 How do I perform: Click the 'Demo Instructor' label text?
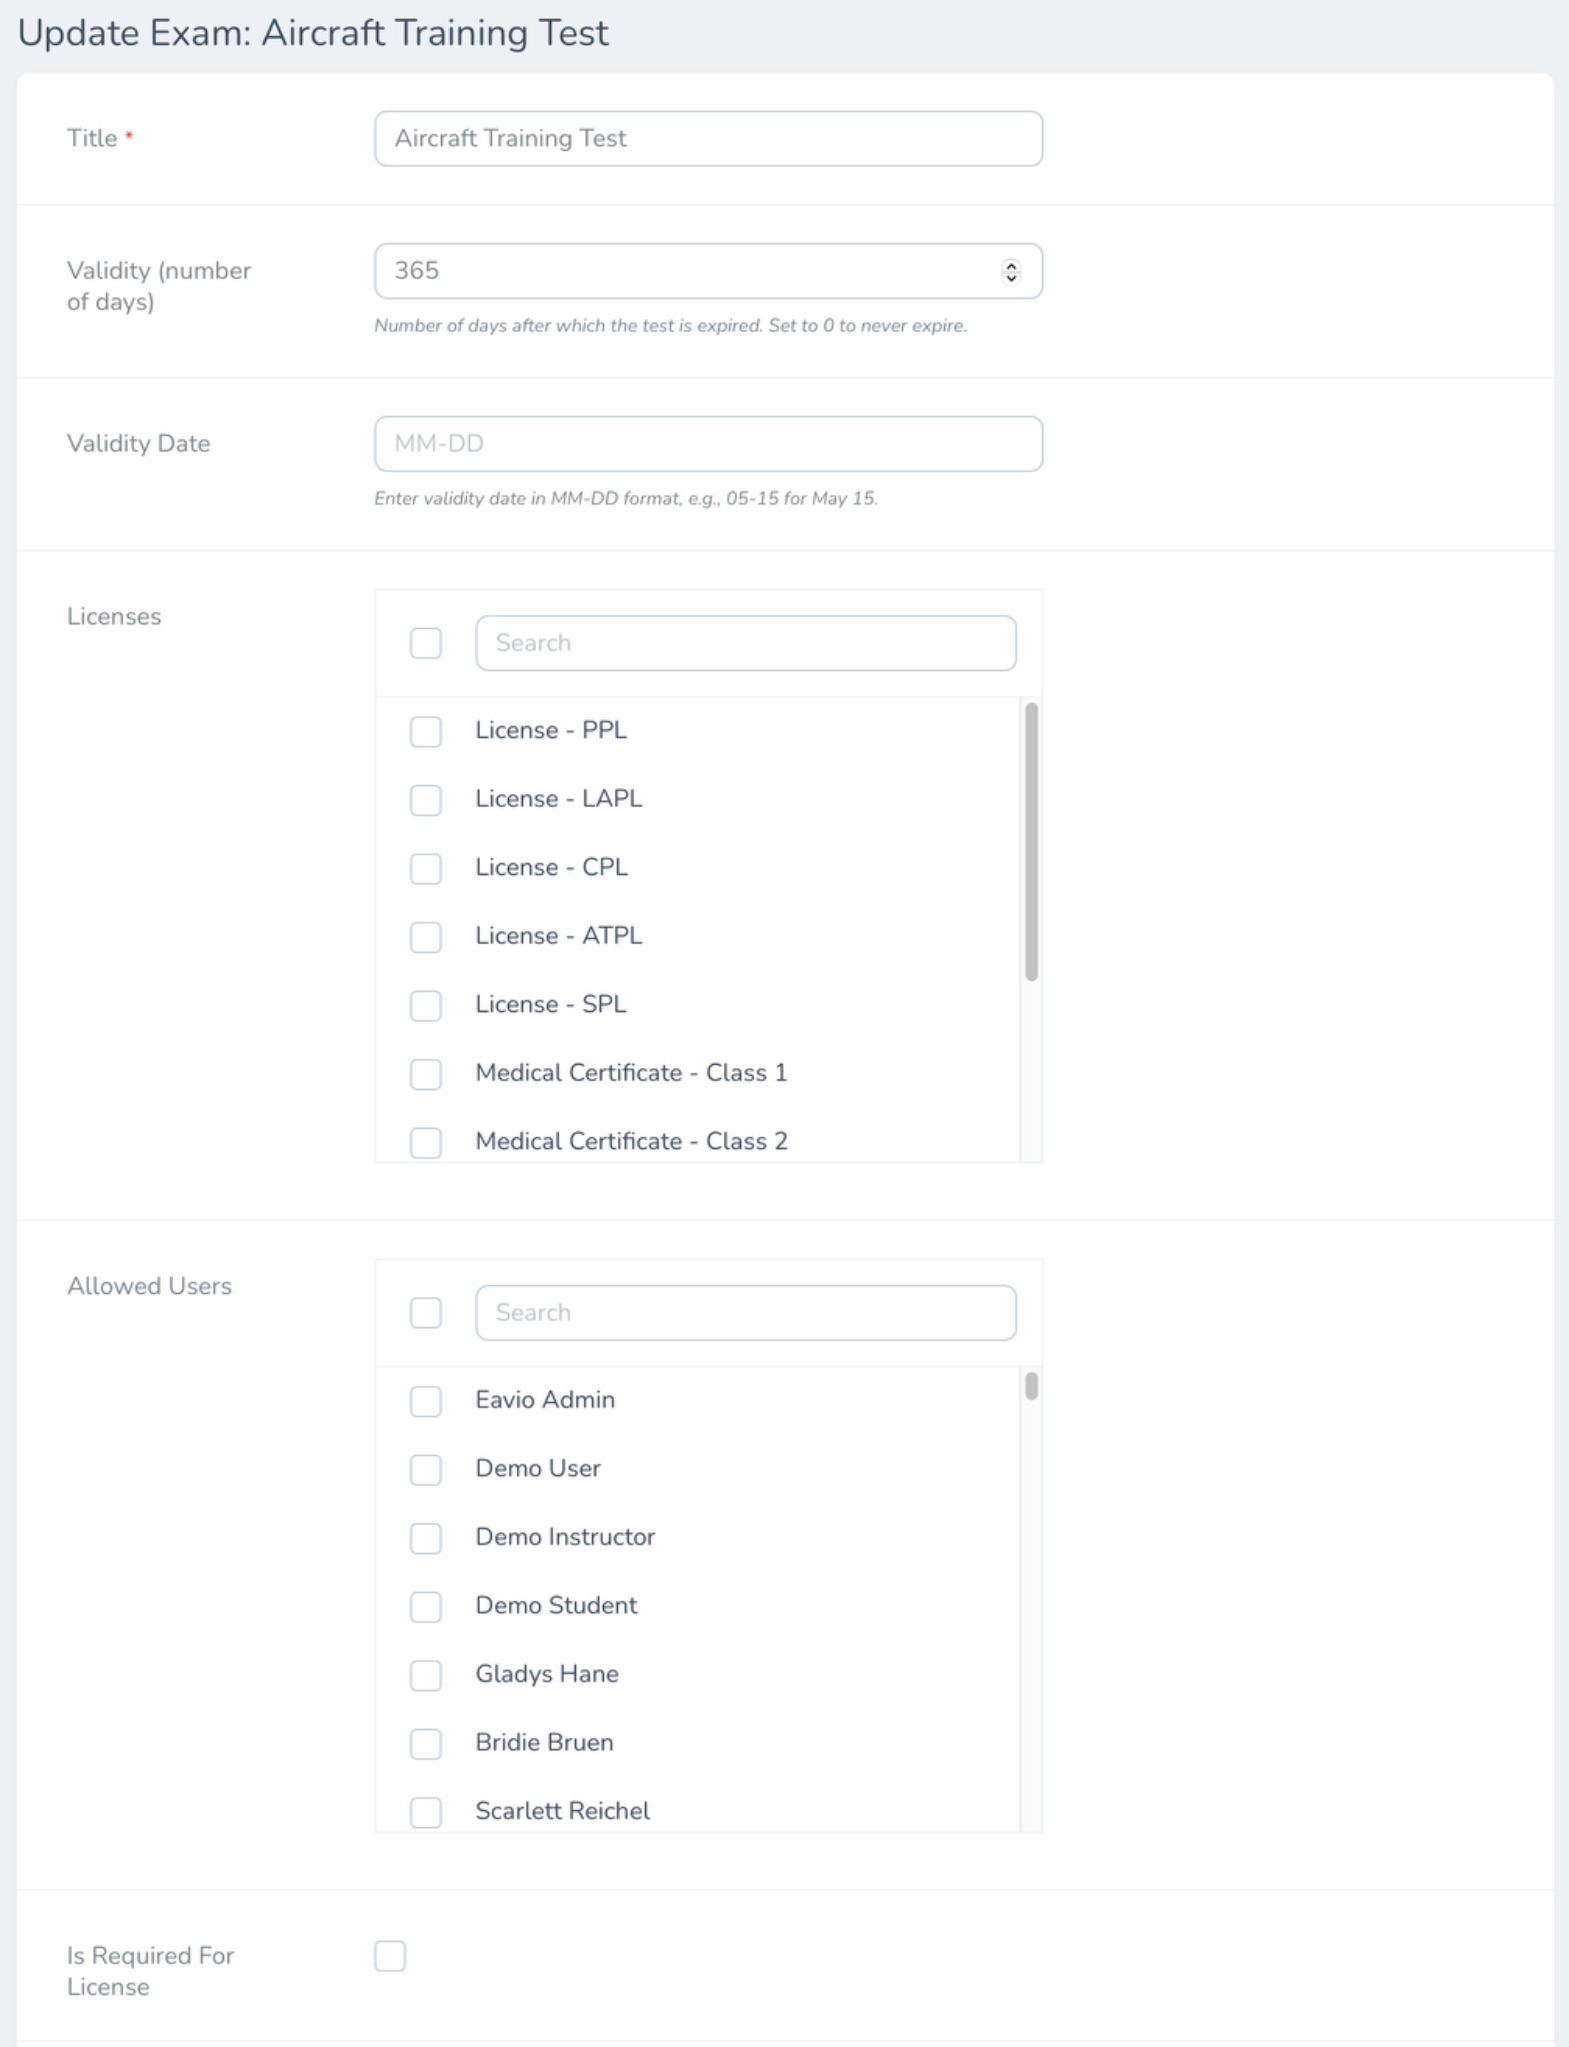click(x=565, y=1537)
